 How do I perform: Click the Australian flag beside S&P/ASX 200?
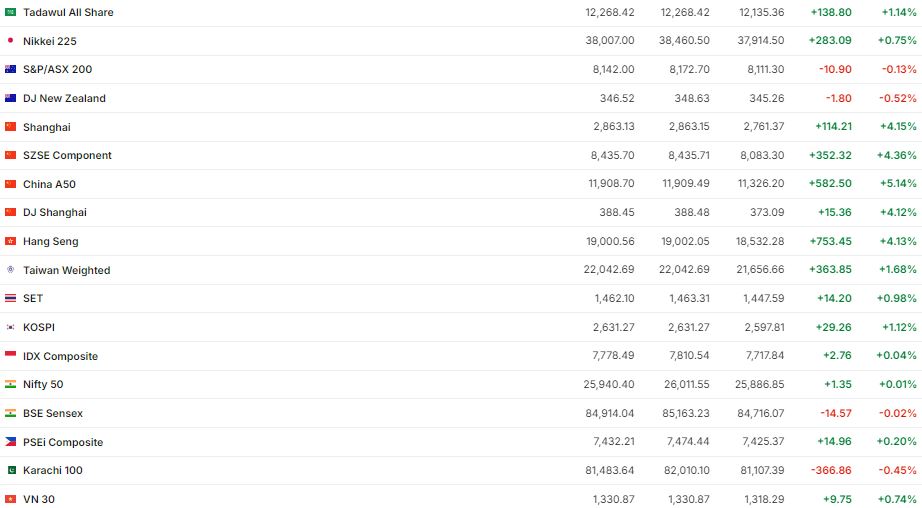point(10,69)
